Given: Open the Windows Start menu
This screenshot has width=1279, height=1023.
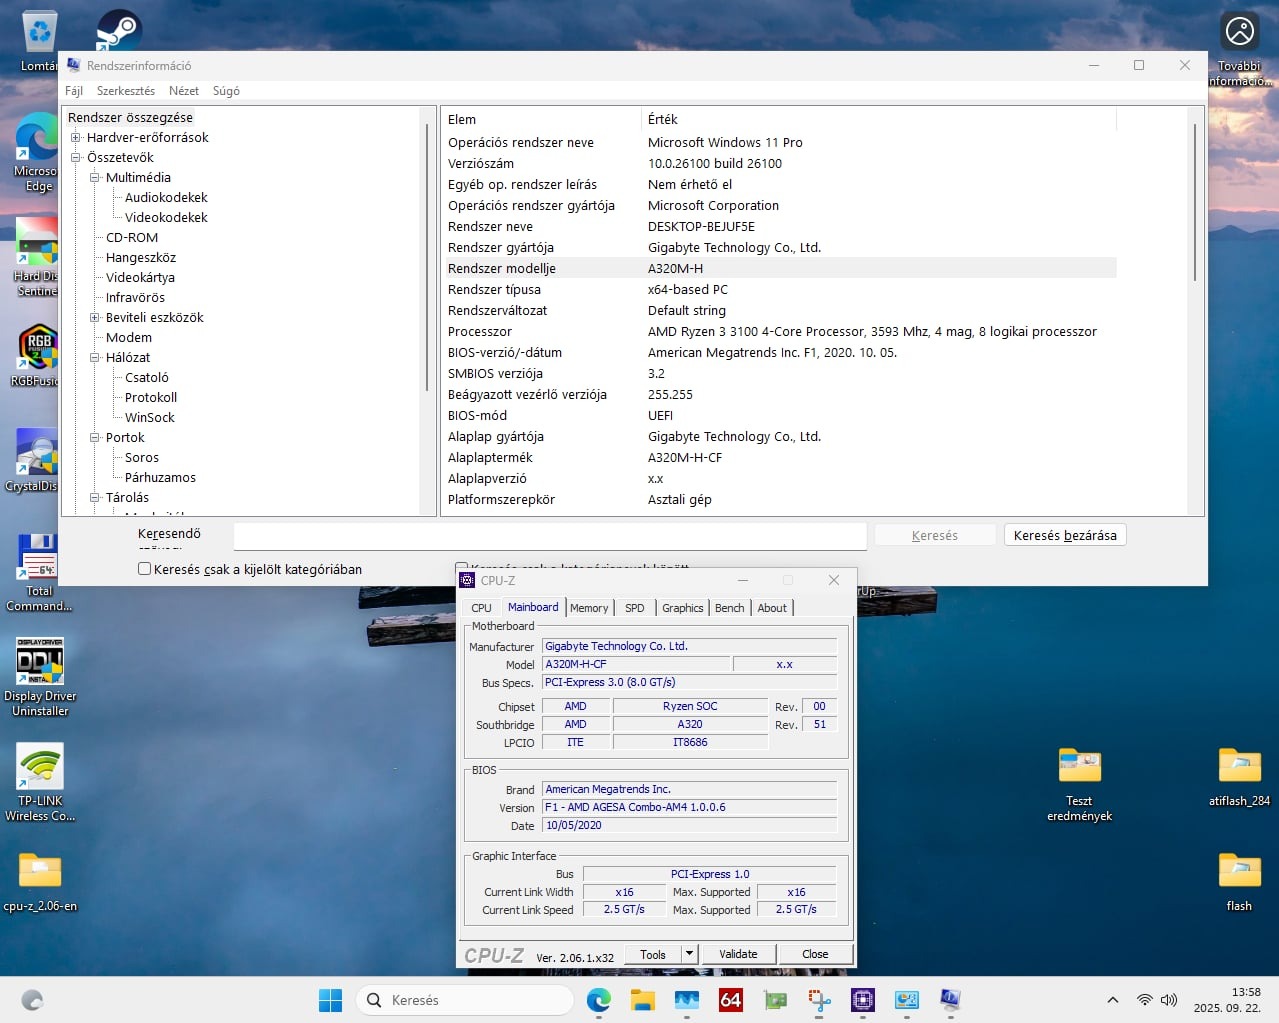Looking at the screenshot, I should point(330,1000).
